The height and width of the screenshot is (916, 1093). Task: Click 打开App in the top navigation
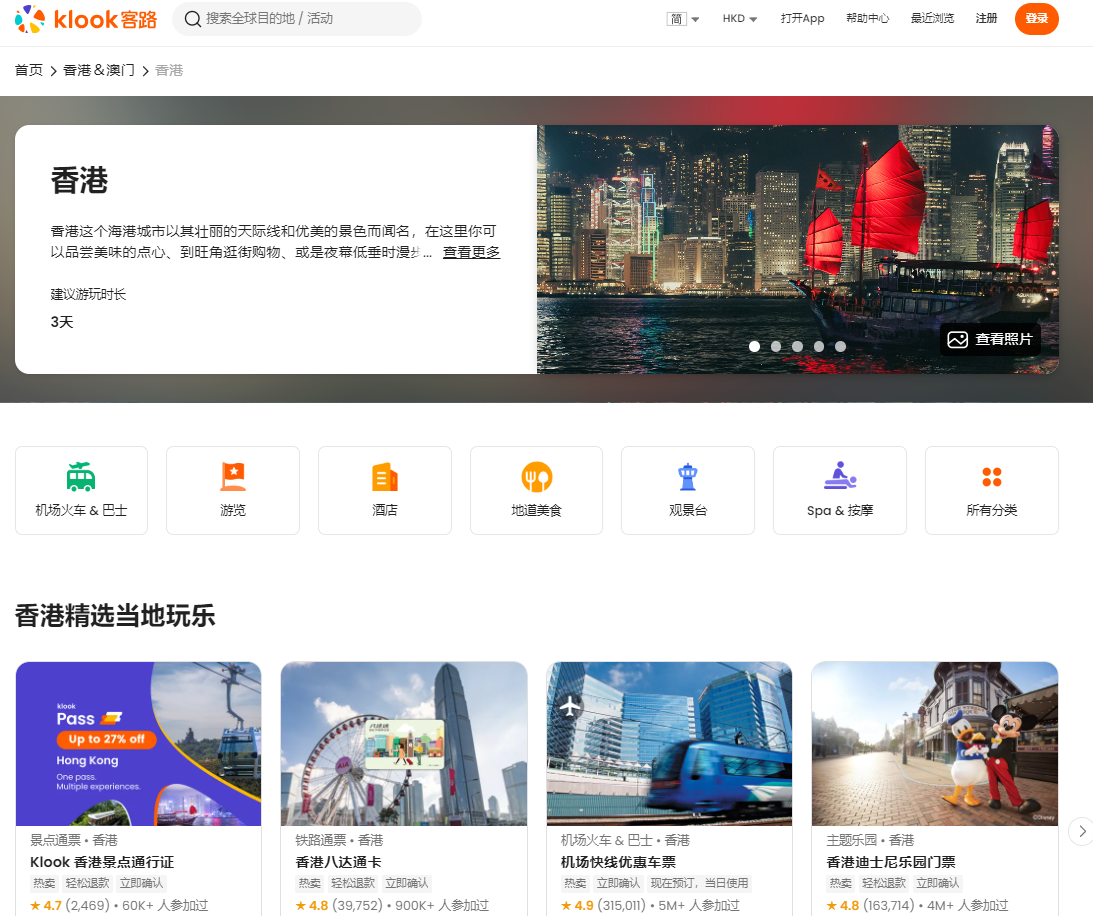coord(802,19)
